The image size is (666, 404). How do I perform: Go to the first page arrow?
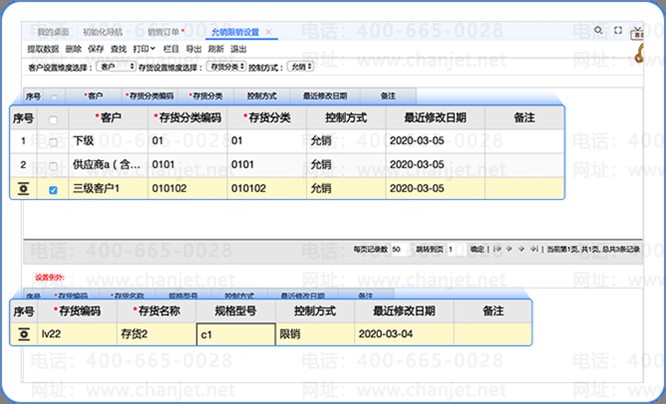pos(497,249)
